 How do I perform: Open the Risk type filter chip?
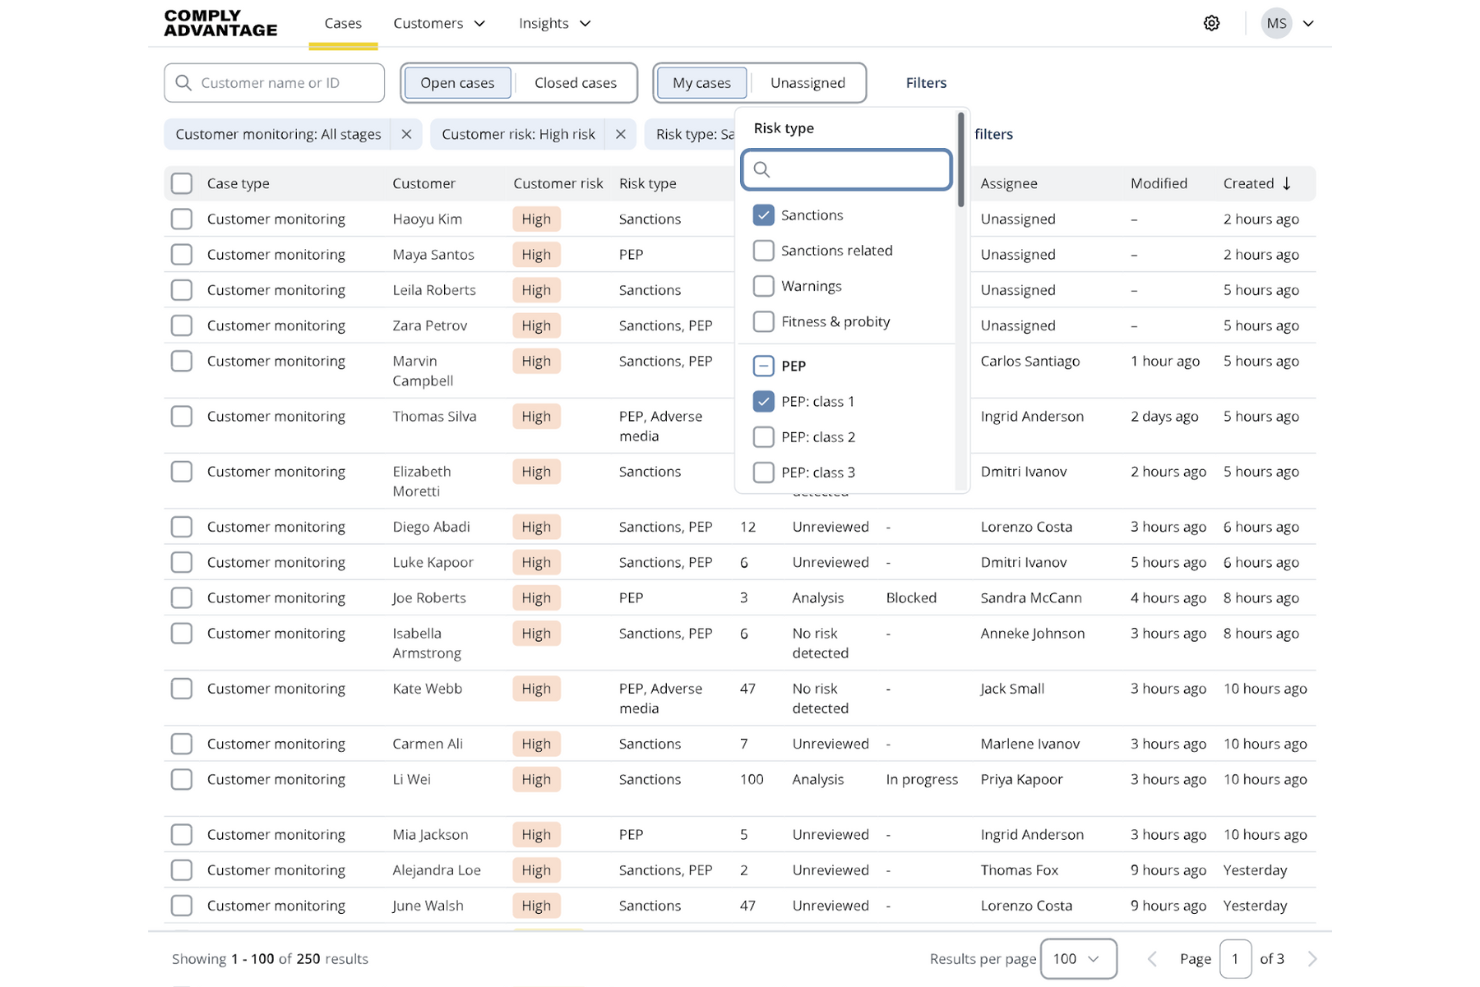(692, 134)
